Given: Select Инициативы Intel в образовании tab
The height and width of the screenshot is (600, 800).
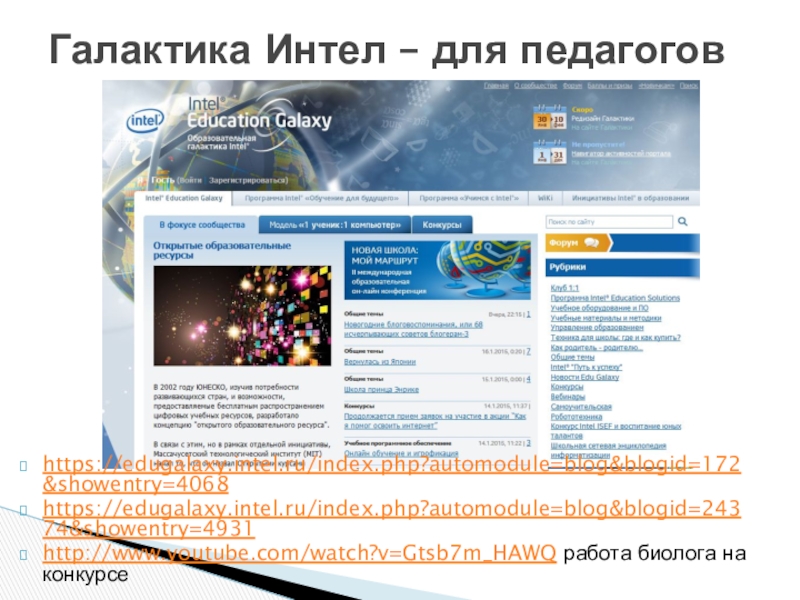Looking at the screenshot, I should pos(631,198).
